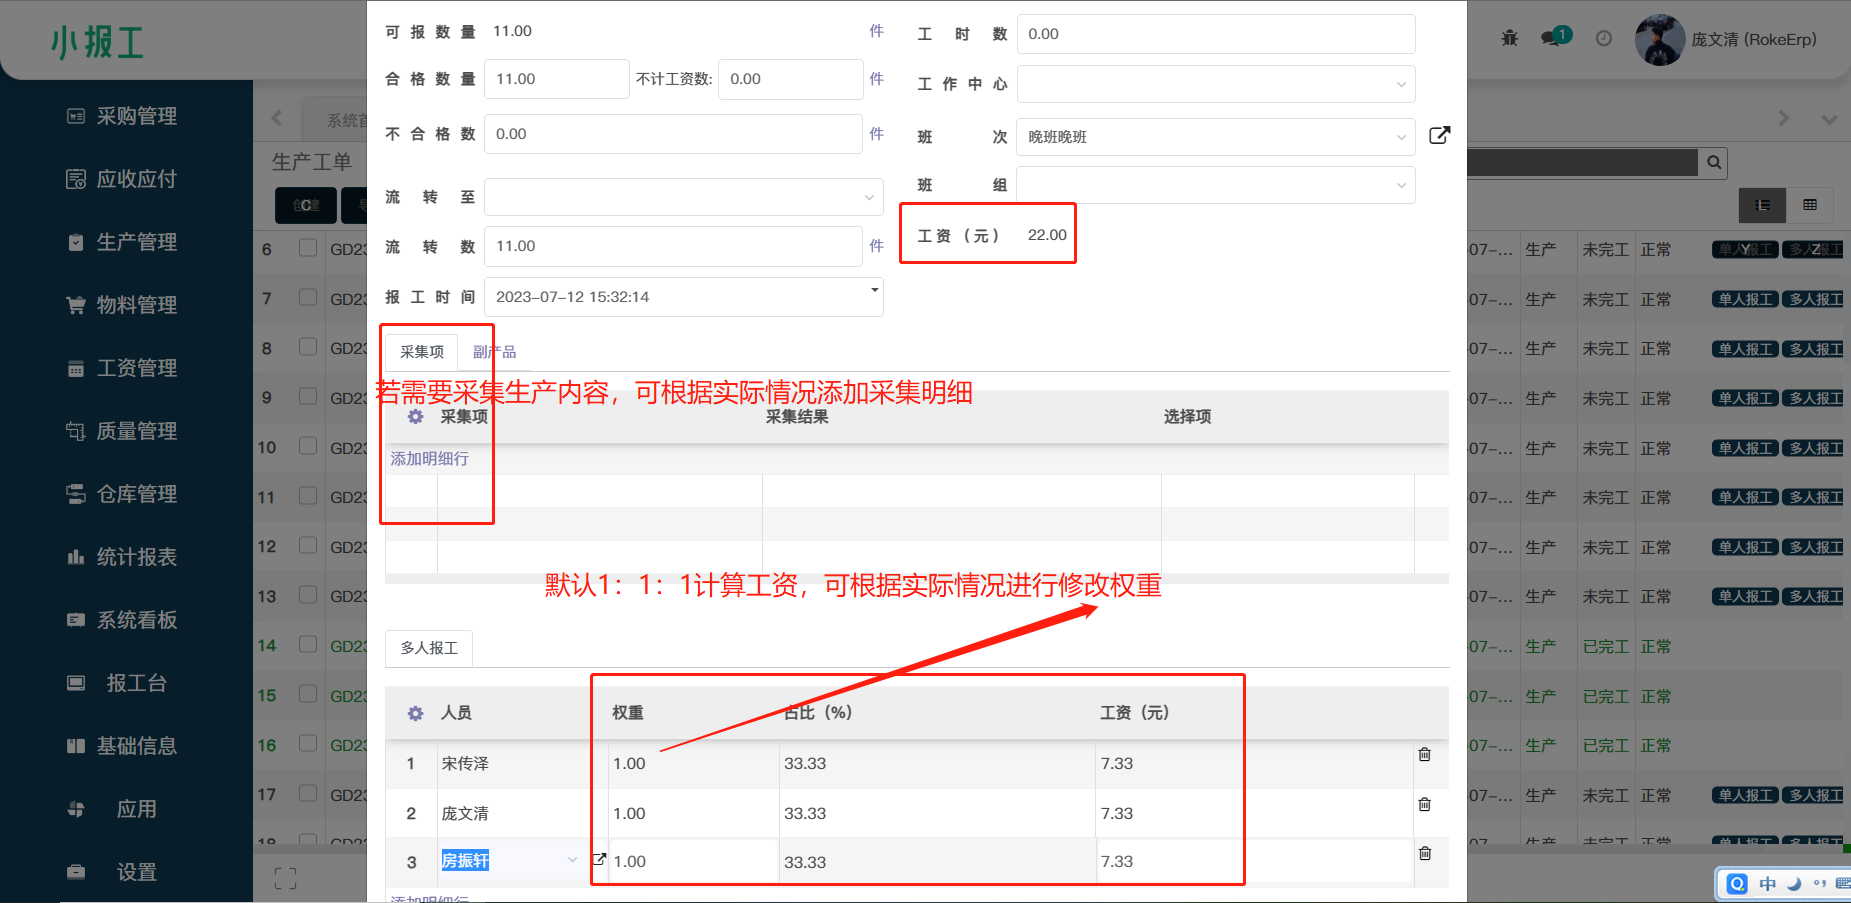The image size is (1851, 903).
Task: Click trash icon for 房振轩 row
Action: (1424, 853)
